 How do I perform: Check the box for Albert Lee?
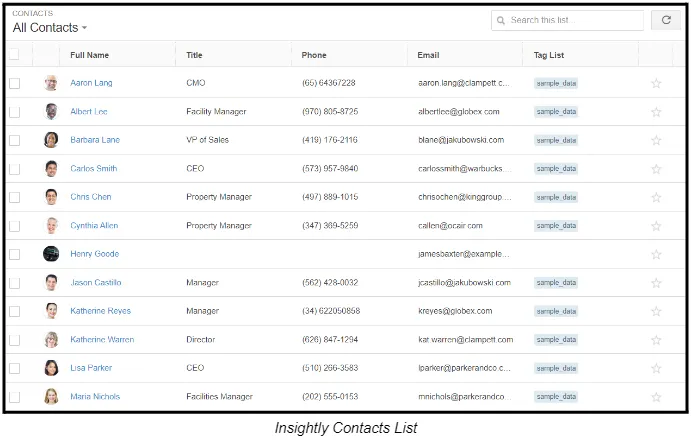click(x=15, y=112)
